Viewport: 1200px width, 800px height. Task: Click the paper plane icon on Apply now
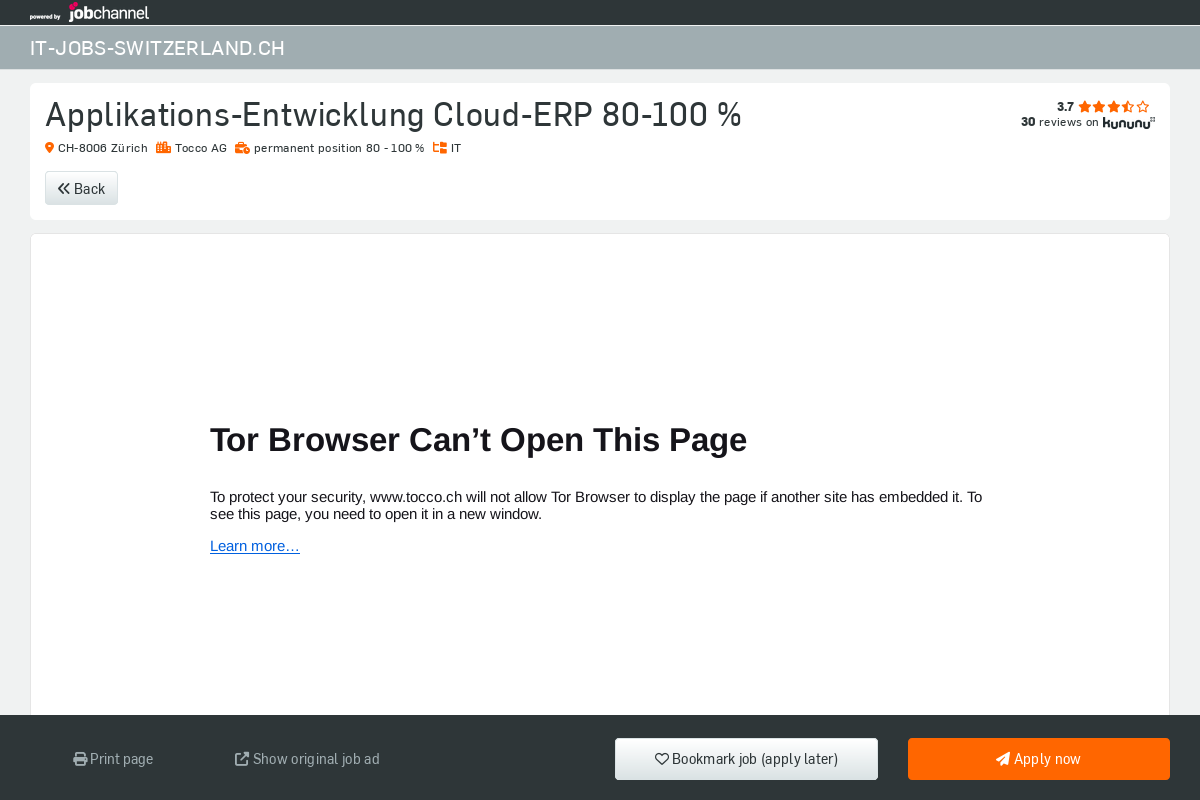[1003, 759]
